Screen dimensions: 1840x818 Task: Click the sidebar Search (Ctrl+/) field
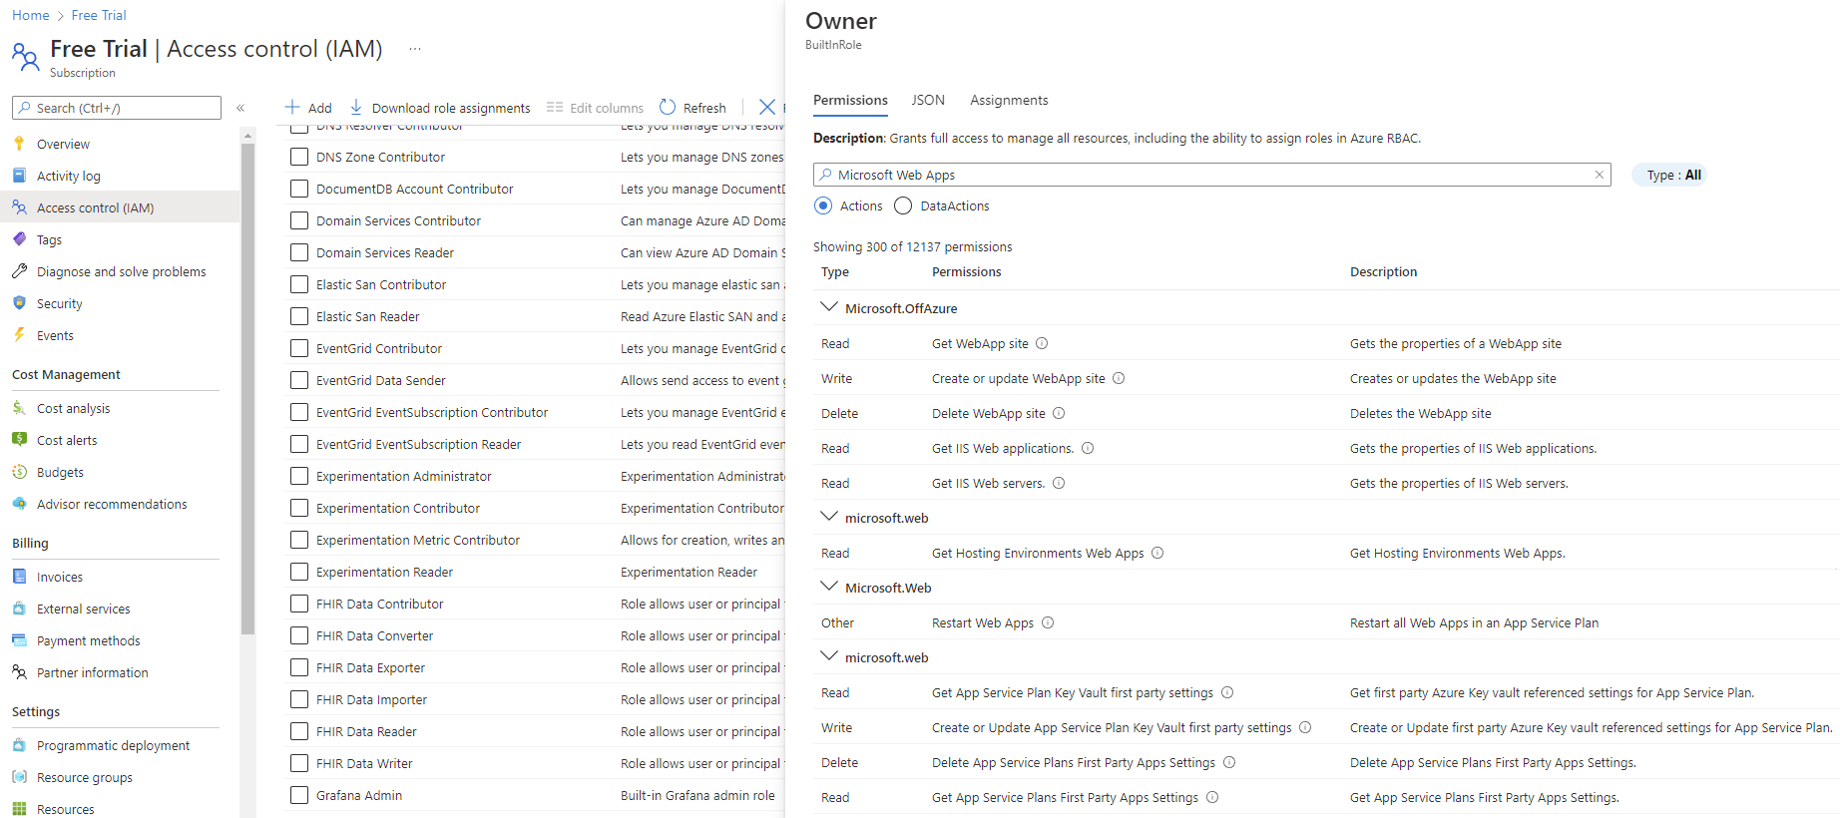117,108
